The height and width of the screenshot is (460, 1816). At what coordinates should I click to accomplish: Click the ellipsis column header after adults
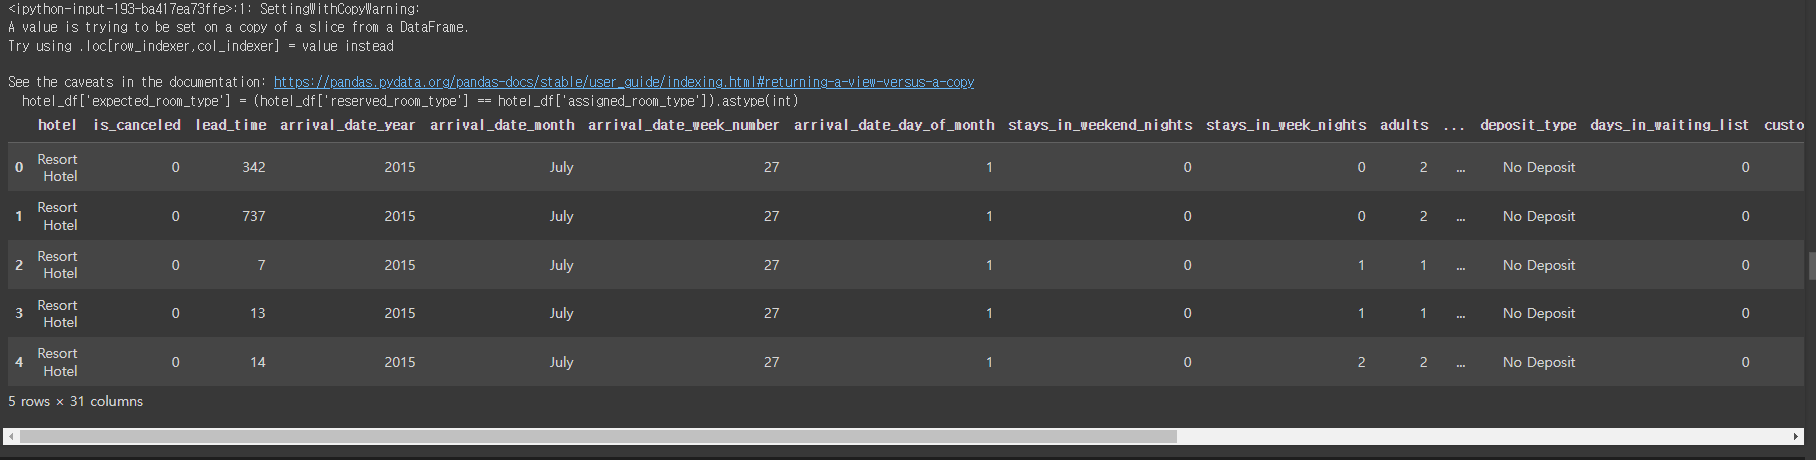pyautogui.click(x=1454, y=126)
